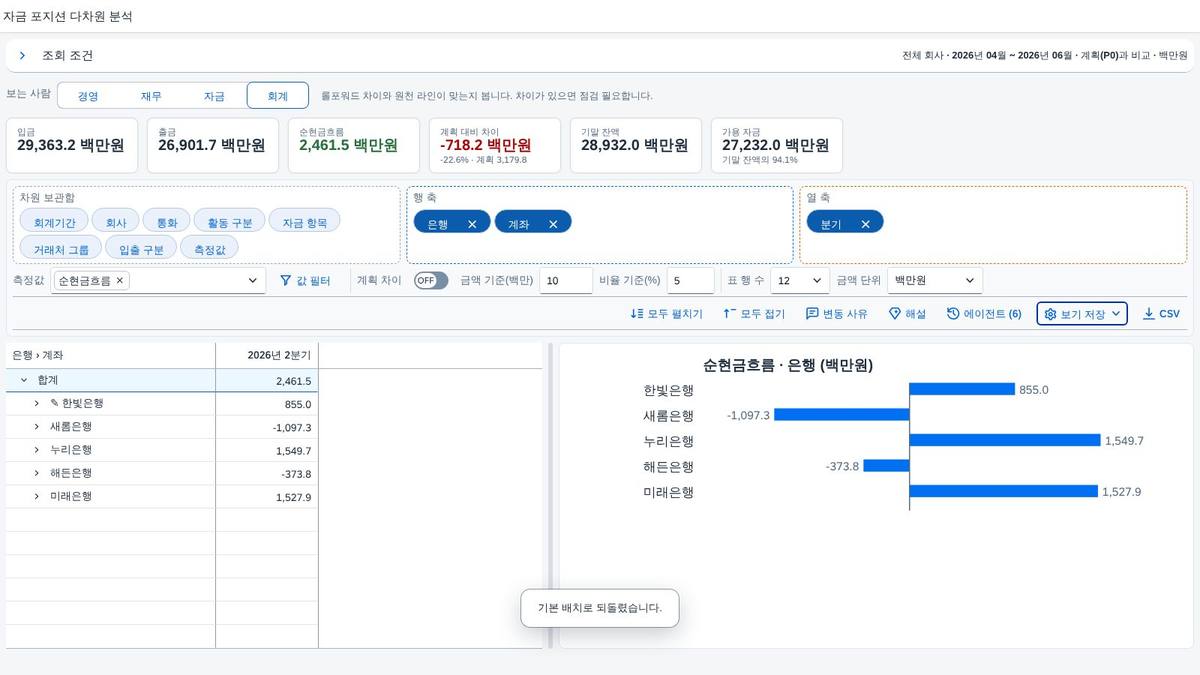Screen dimensions: 1200x675
Task: Select the 재무 viewer tab
Action: click(151, 96)
